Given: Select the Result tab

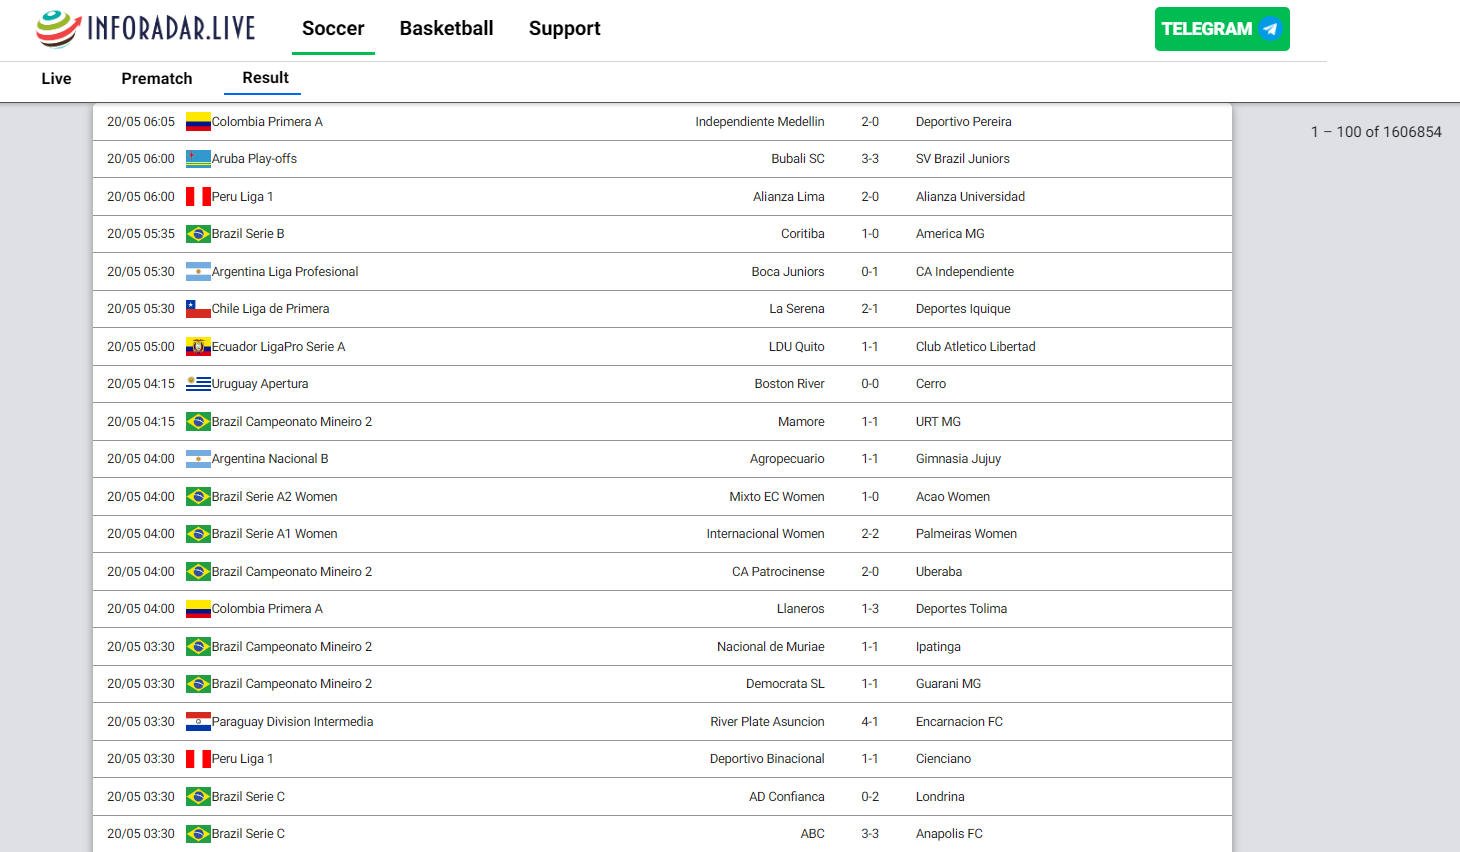Looking at the screenshot, I should [x=265, y=78].
